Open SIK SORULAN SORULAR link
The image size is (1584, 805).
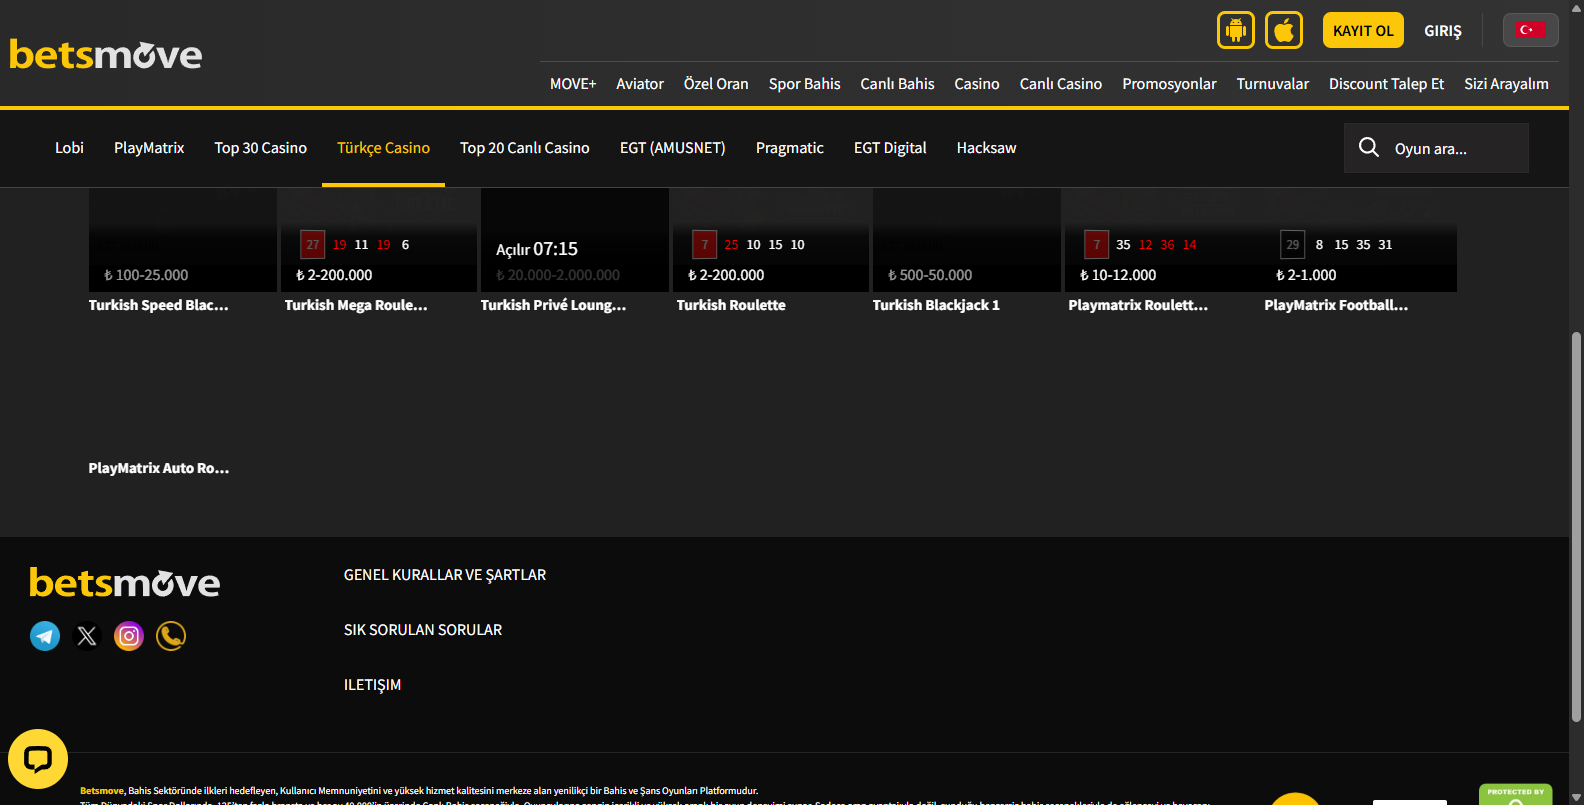coord(423,630)
